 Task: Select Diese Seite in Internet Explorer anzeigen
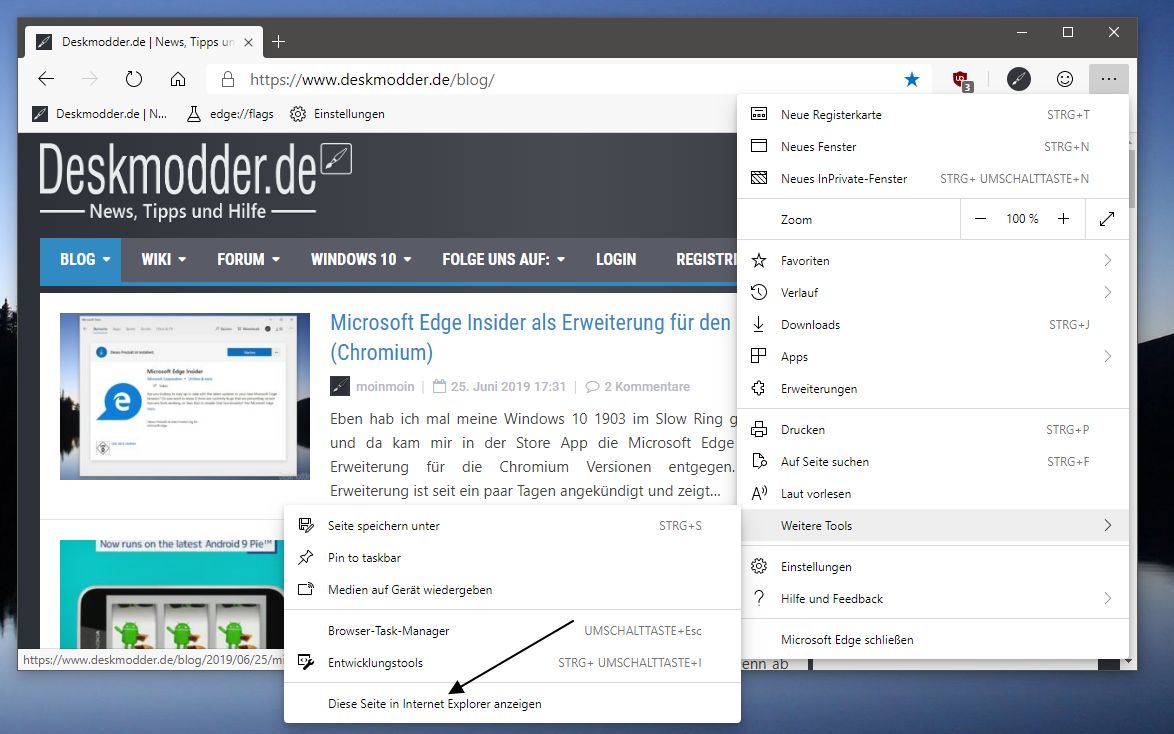pos(512,704)
